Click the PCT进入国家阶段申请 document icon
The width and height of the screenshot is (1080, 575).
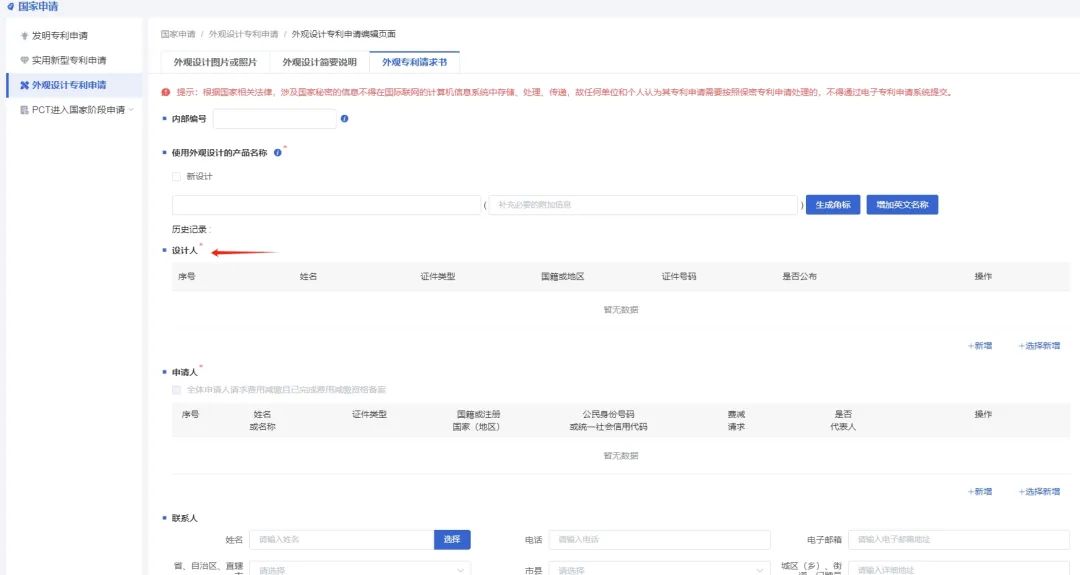pos(25,110)
